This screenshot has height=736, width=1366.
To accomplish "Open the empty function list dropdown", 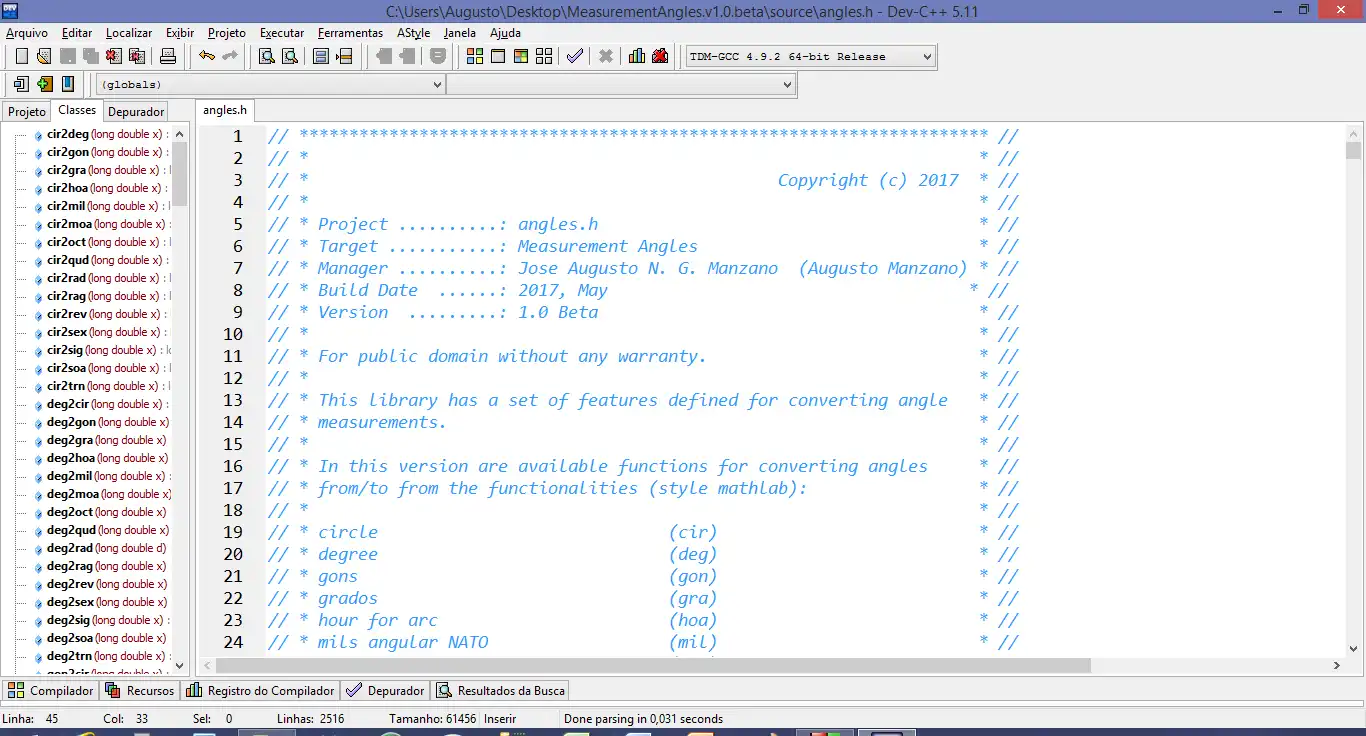I will [621, 85].
